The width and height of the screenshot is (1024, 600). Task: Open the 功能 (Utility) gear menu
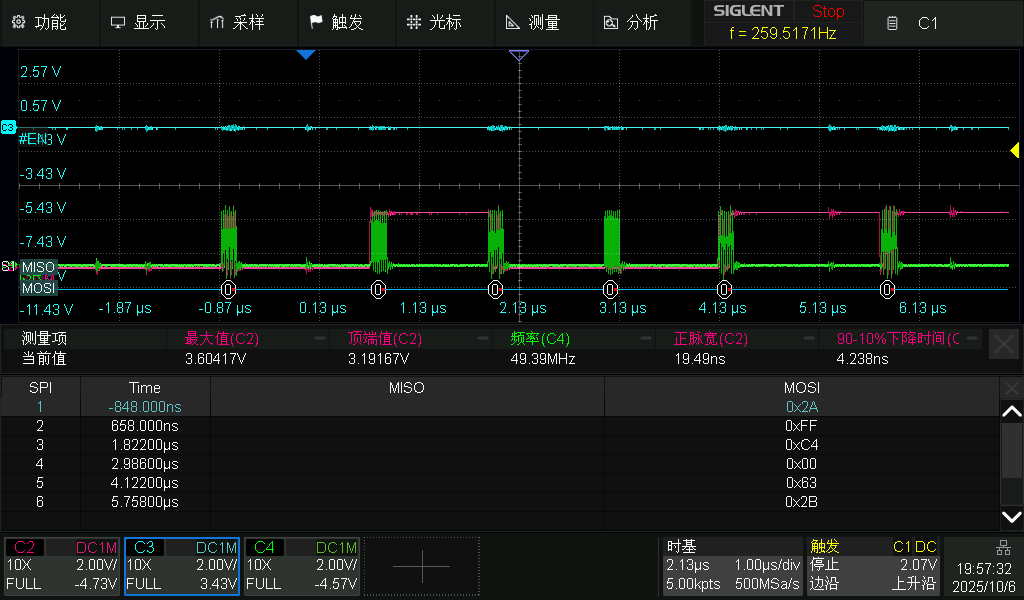click(x=39, y=22)
